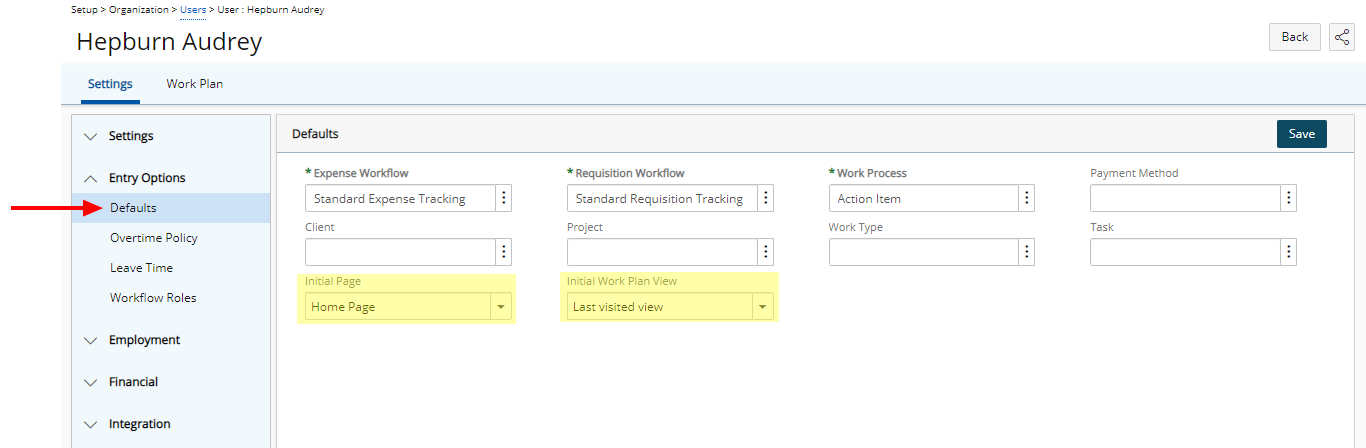Image resolution: width=1366 pixels, height=448 pixels.
Task: Open Payment Method three-dot picker icon
Action: [x=1289, y=198]
